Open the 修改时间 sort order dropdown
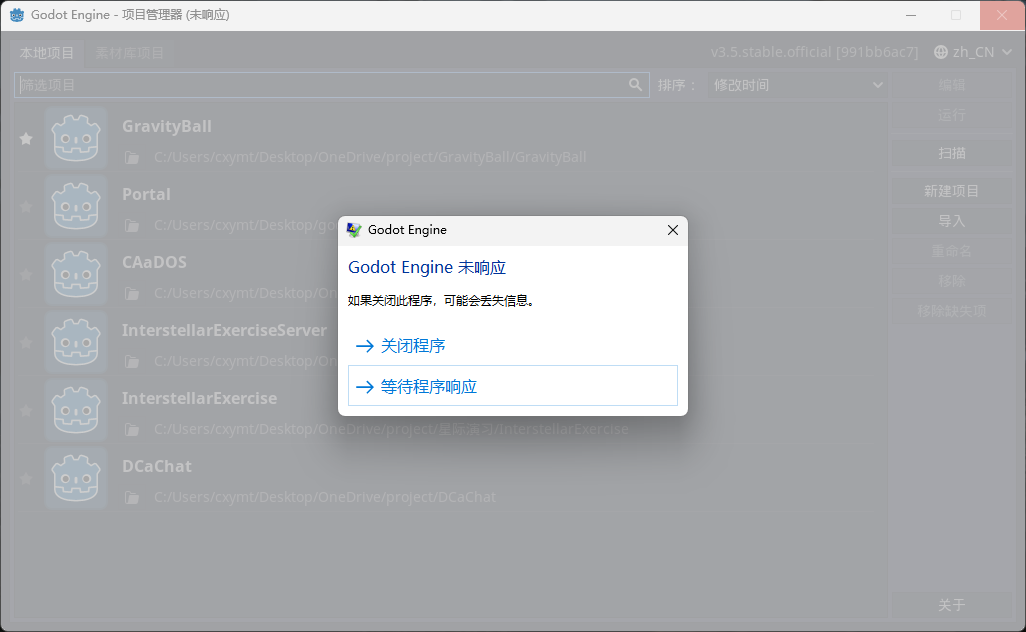 [x=797, y=85]
